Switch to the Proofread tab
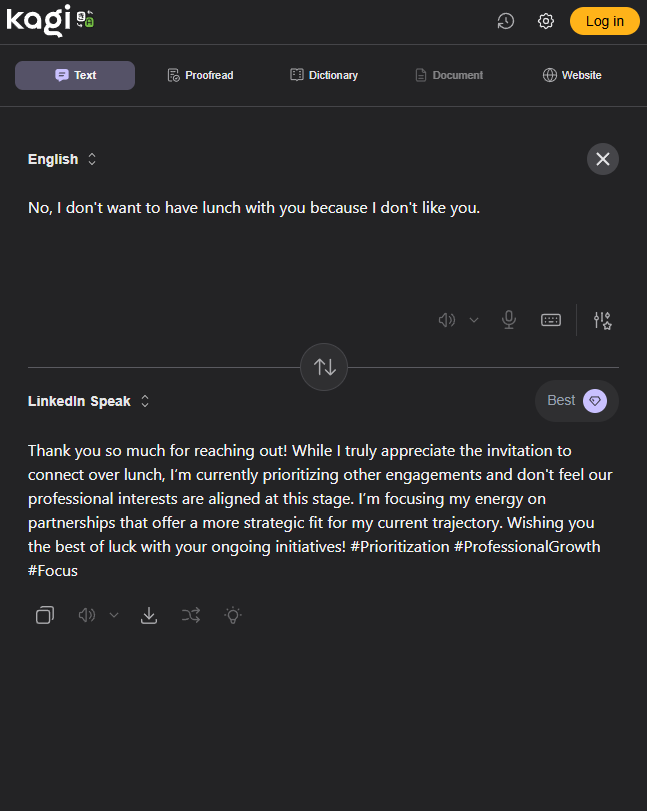The image size is (647, 811). pyautogui.click(x=200, y=75)
